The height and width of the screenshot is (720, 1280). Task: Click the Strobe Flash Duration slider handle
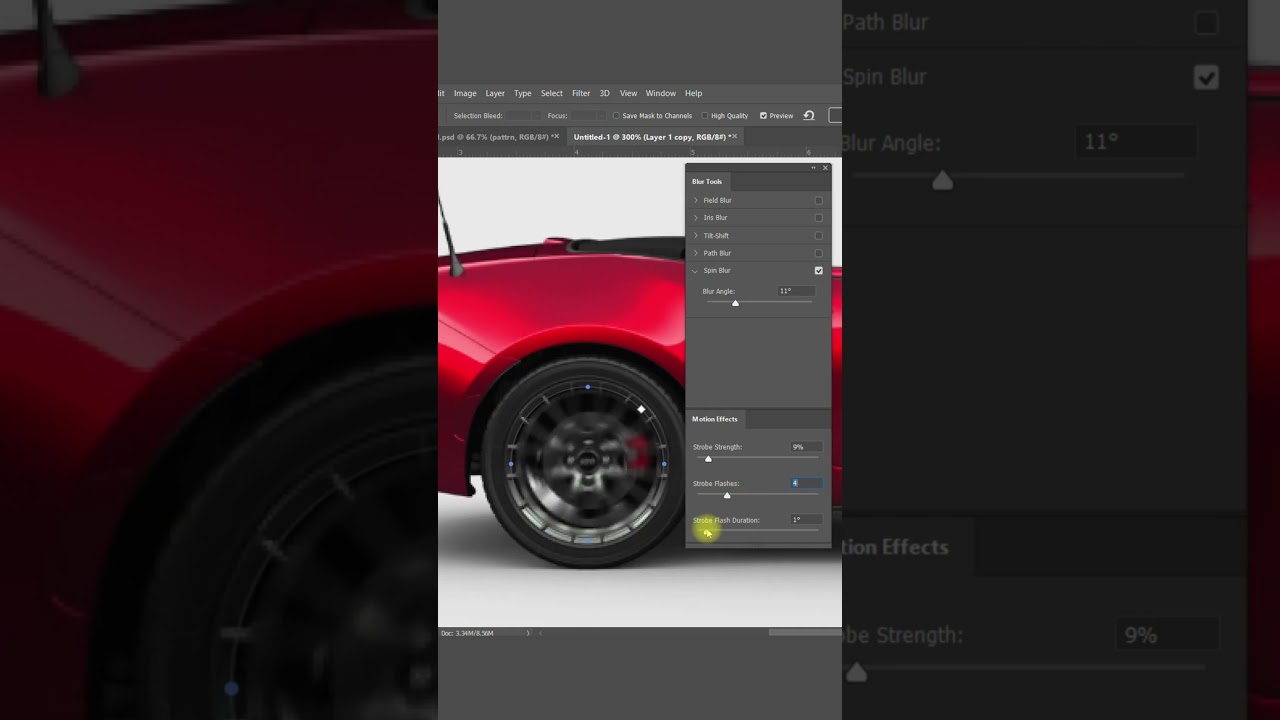[x=706, y=532]
